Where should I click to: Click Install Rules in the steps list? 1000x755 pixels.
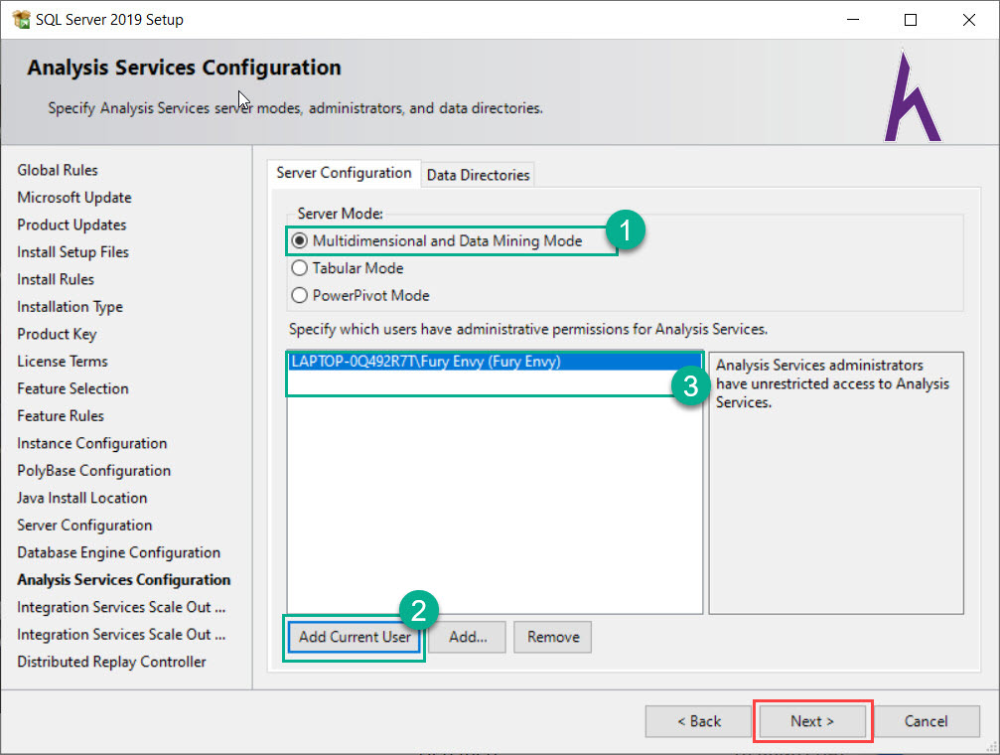55,279
